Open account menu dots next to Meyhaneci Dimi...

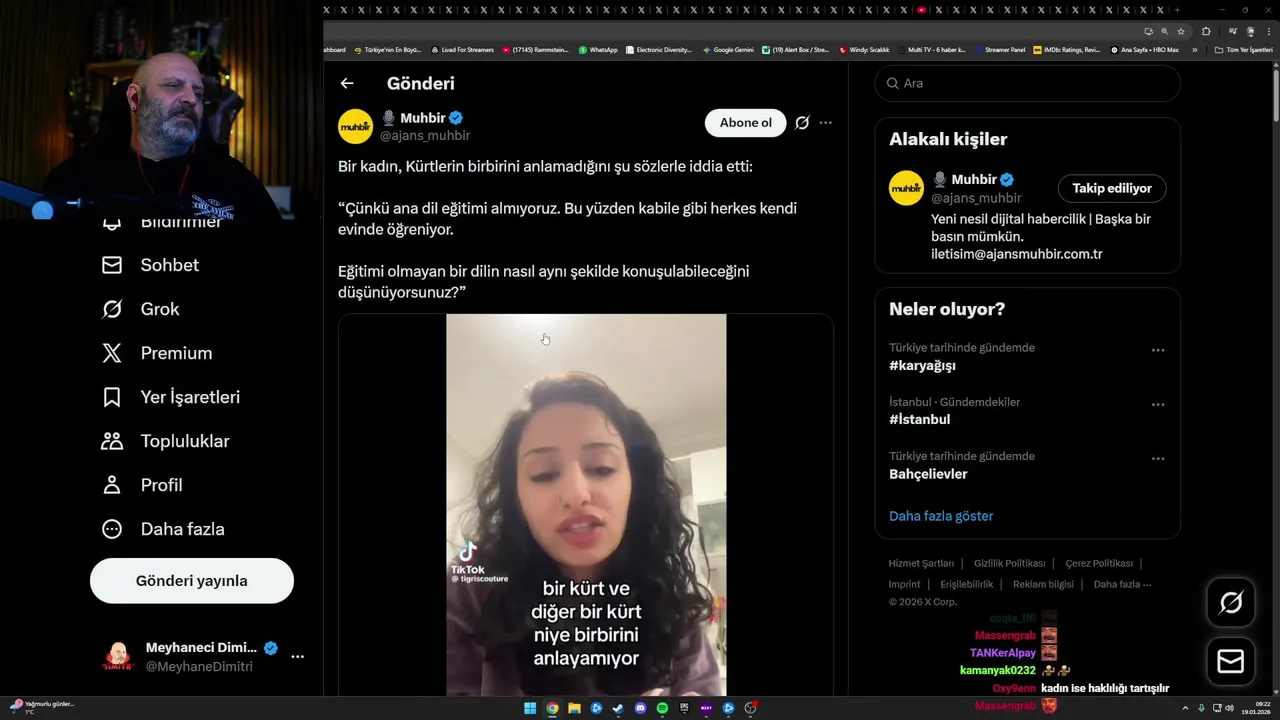297,657
